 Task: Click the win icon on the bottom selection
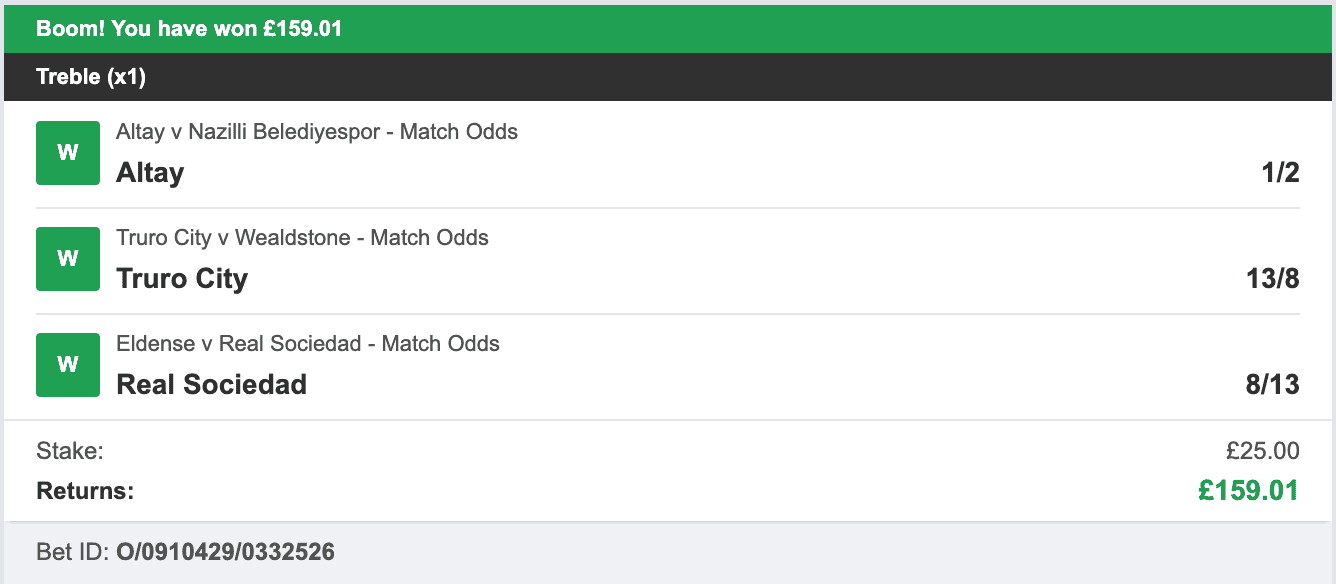click(67, 364)
